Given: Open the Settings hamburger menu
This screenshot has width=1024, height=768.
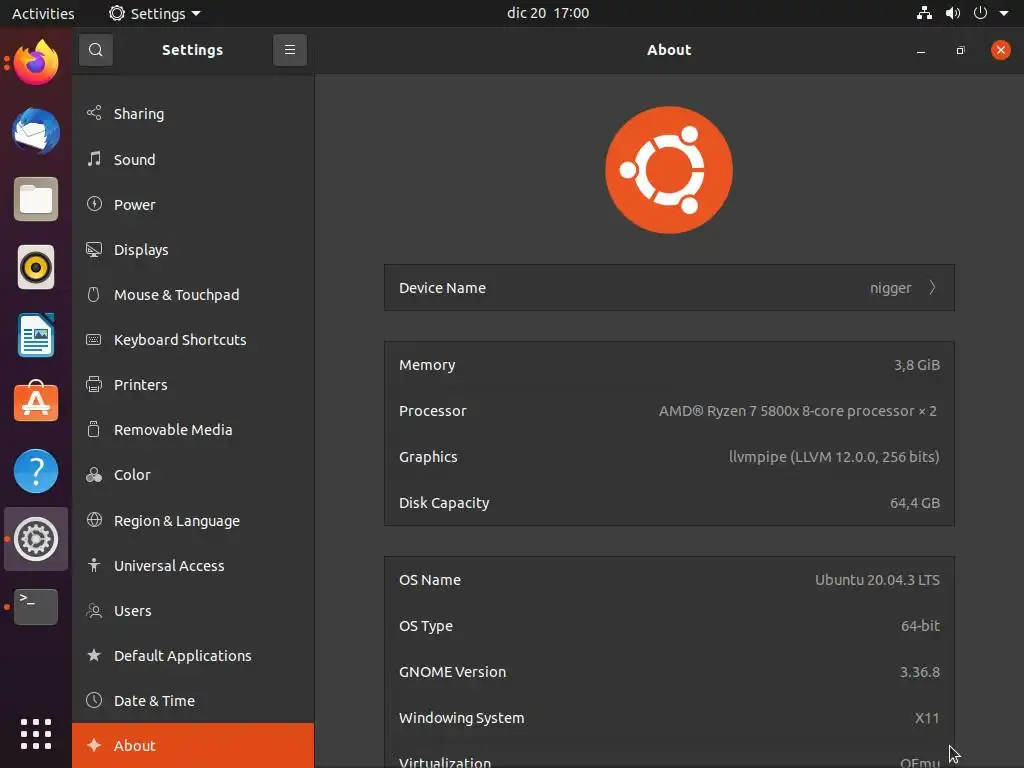Looking at the screenshot, I should click(289, 50).
